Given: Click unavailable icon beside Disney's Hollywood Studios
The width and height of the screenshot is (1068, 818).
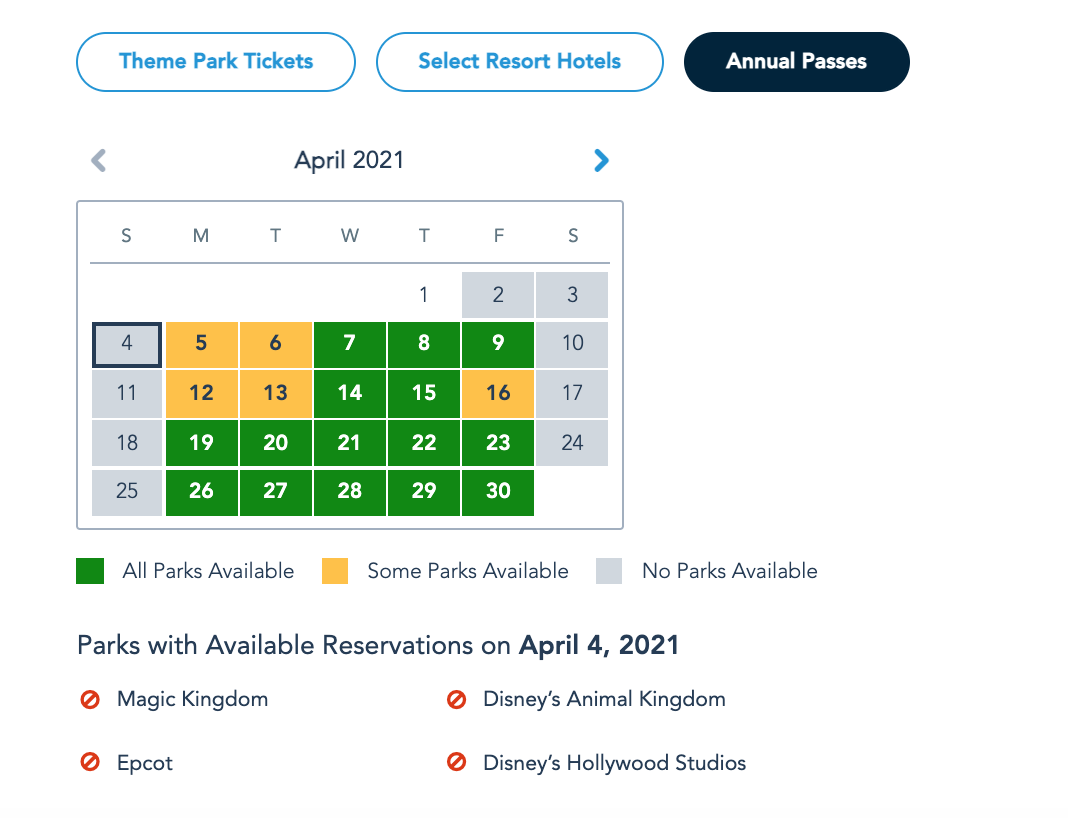Looking at the screenshot, I should pyautogui.click(x=457, y=763).
